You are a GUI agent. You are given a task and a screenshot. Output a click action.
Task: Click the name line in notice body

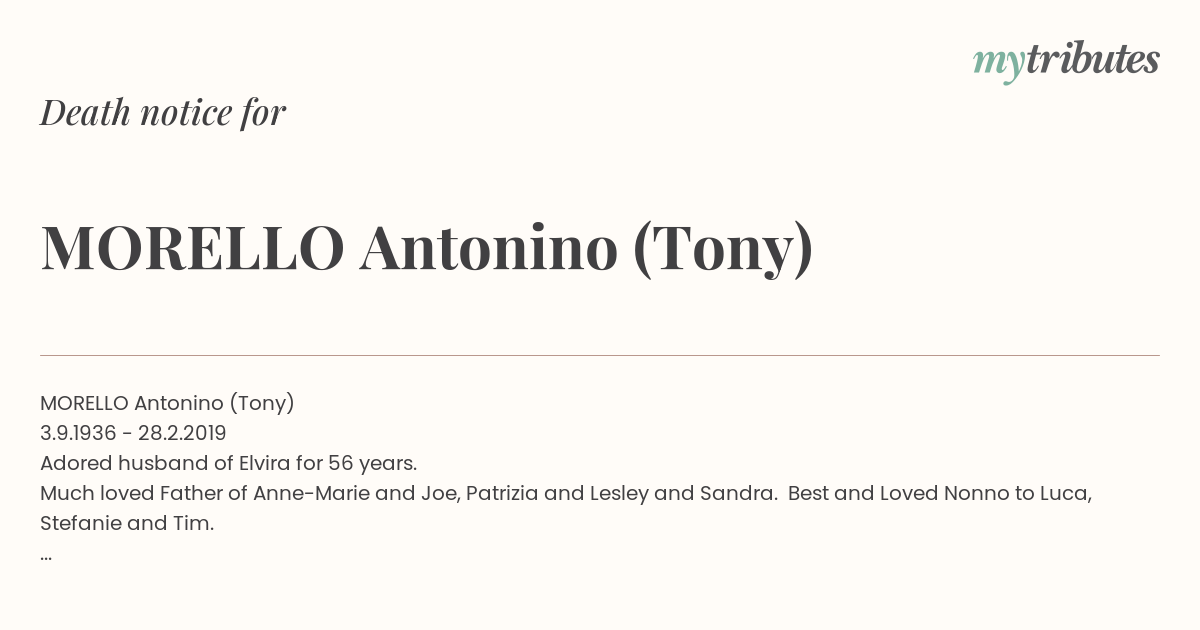167,403
